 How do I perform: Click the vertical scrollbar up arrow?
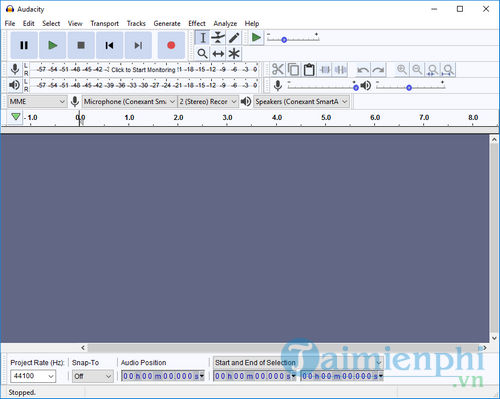click(494, 140)
